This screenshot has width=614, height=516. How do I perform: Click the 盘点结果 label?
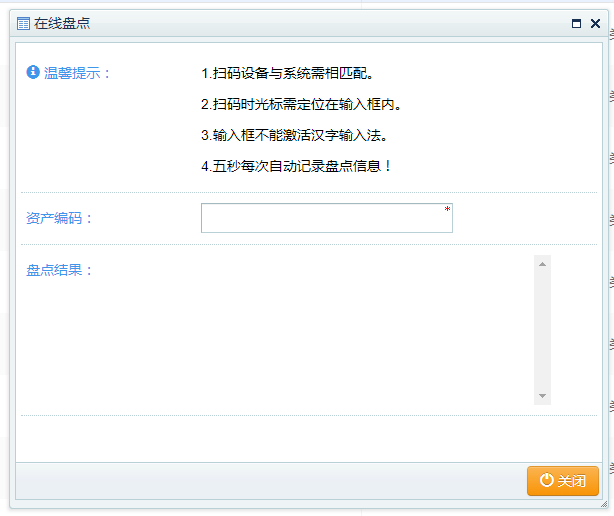tap(59, 270)
